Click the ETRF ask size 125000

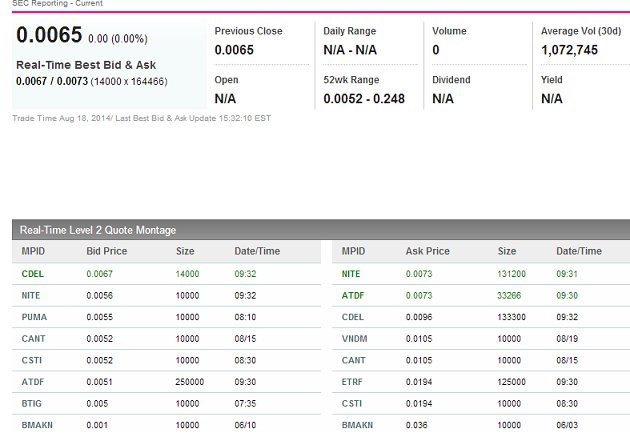click(511, 382)
